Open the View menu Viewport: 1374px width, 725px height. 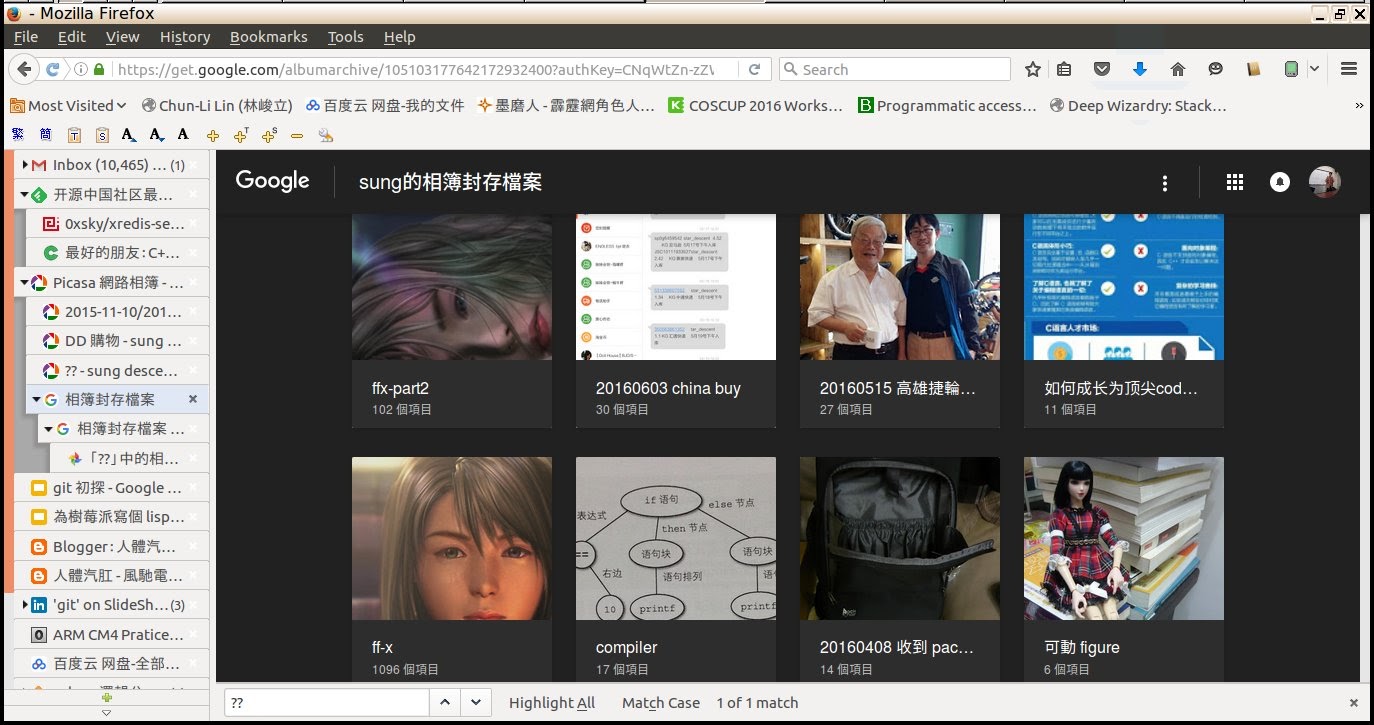click(123, 37)
